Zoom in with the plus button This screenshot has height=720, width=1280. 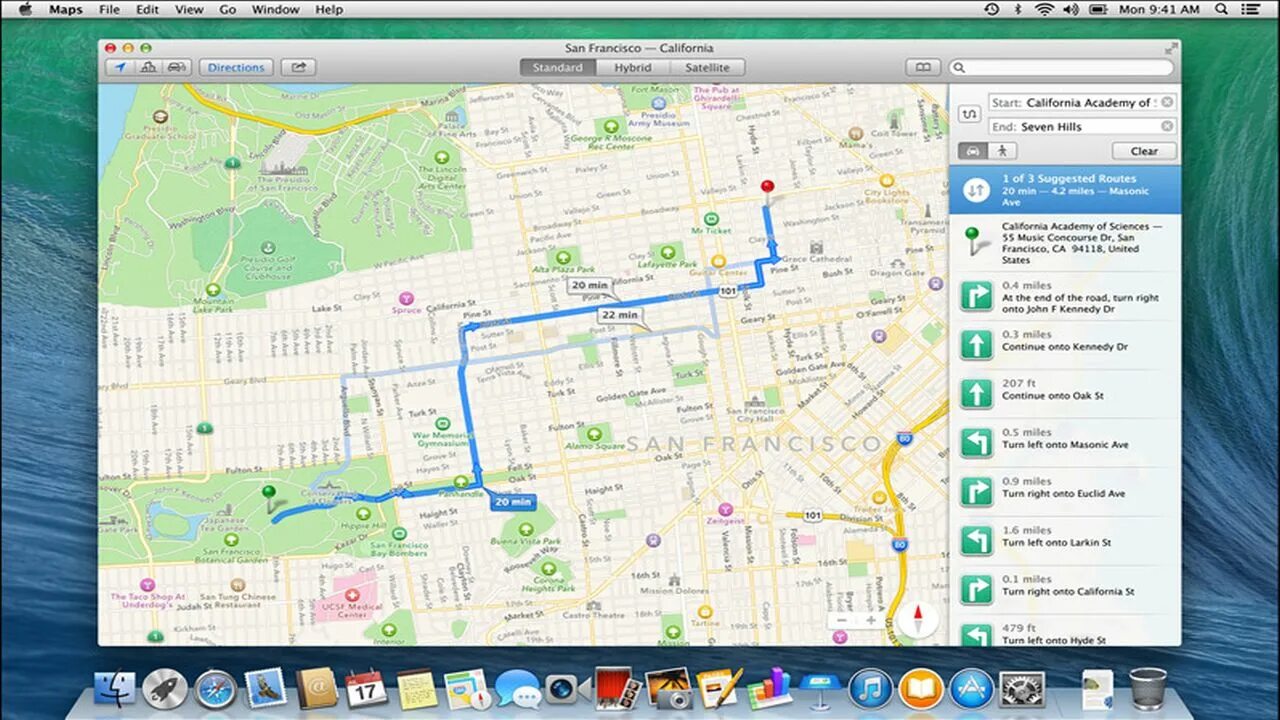[870, 621]
